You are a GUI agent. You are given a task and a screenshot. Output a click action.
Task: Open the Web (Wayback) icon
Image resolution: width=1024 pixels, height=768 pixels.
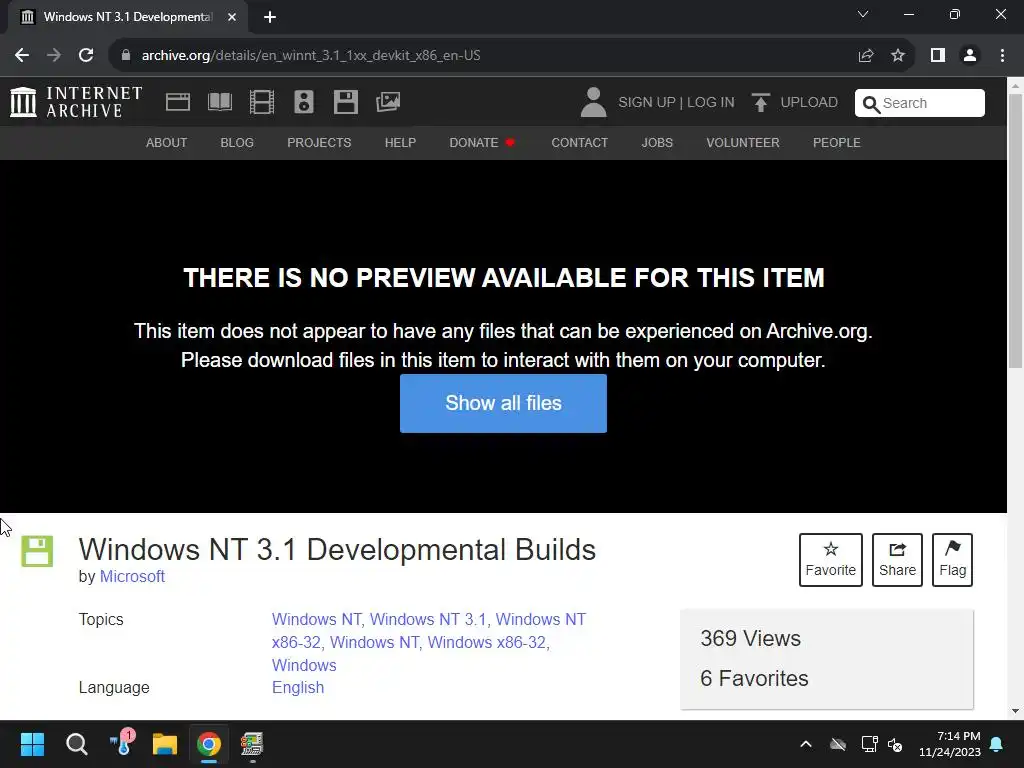(178, 102)
